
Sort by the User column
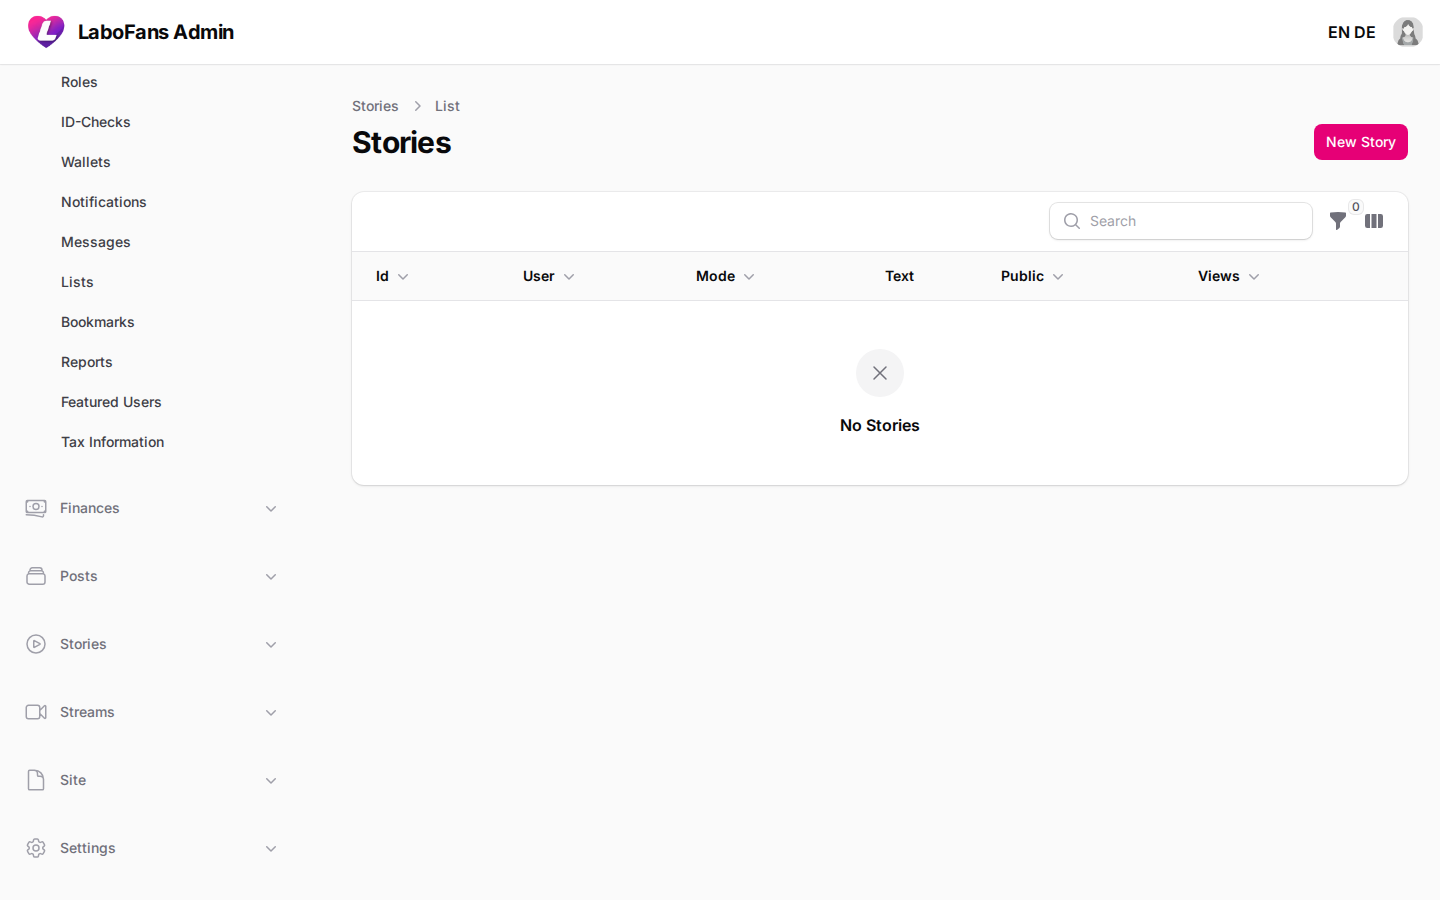549,276
